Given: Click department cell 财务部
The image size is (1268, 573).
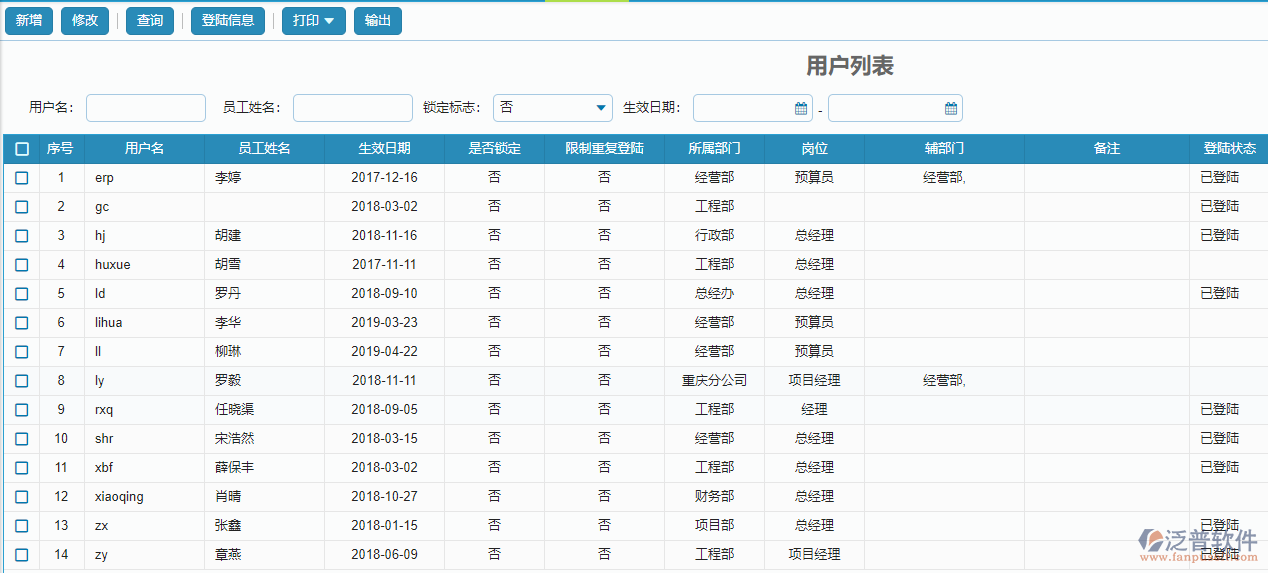Looking at the screenshot, I should point(715,497).
